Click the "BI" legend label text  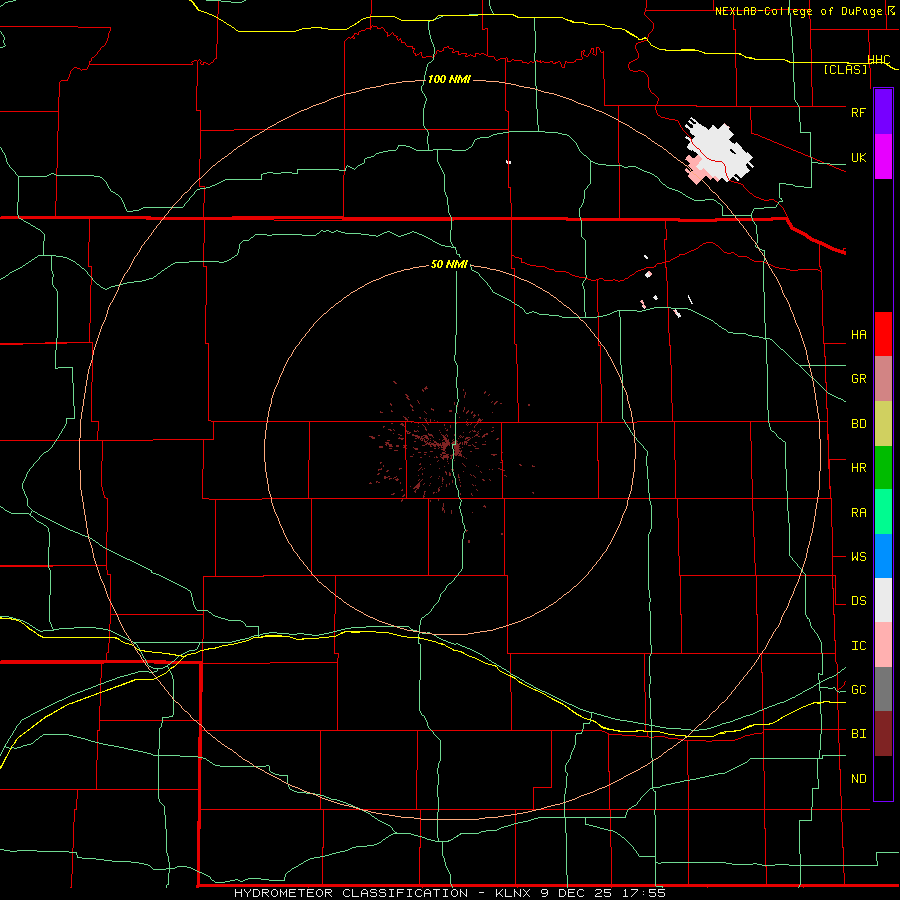tap(858, 734)
